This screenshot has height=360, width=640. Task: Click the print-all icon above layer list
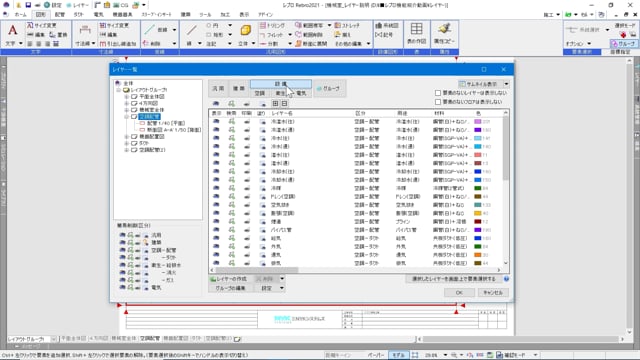coord(247,104)
